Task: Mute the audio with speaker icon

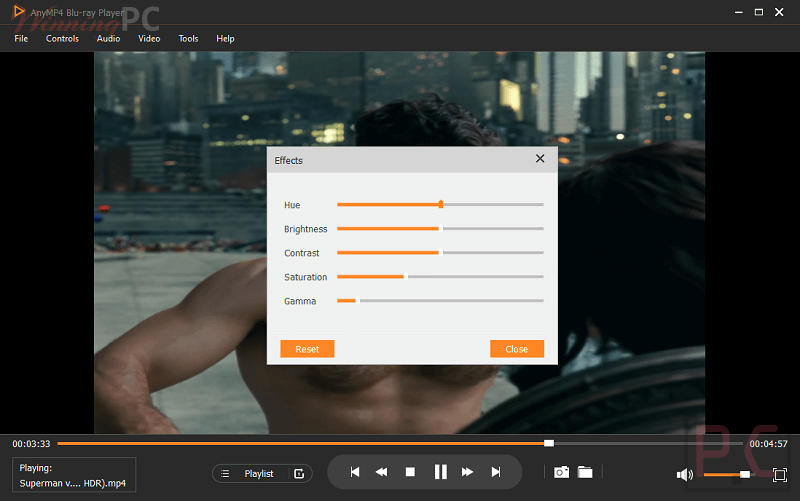Action: tap(685, 474)
